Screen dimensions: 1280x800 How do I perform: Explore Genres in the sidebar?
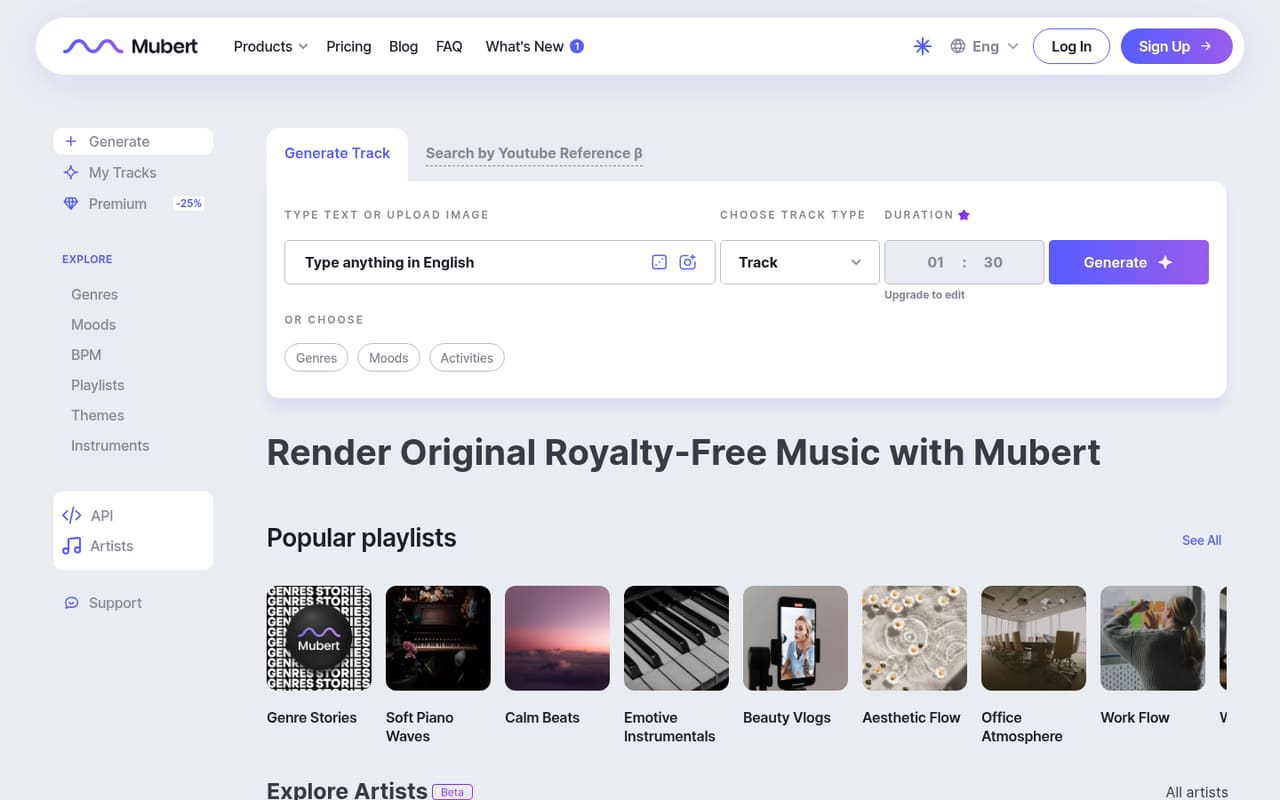94,294
